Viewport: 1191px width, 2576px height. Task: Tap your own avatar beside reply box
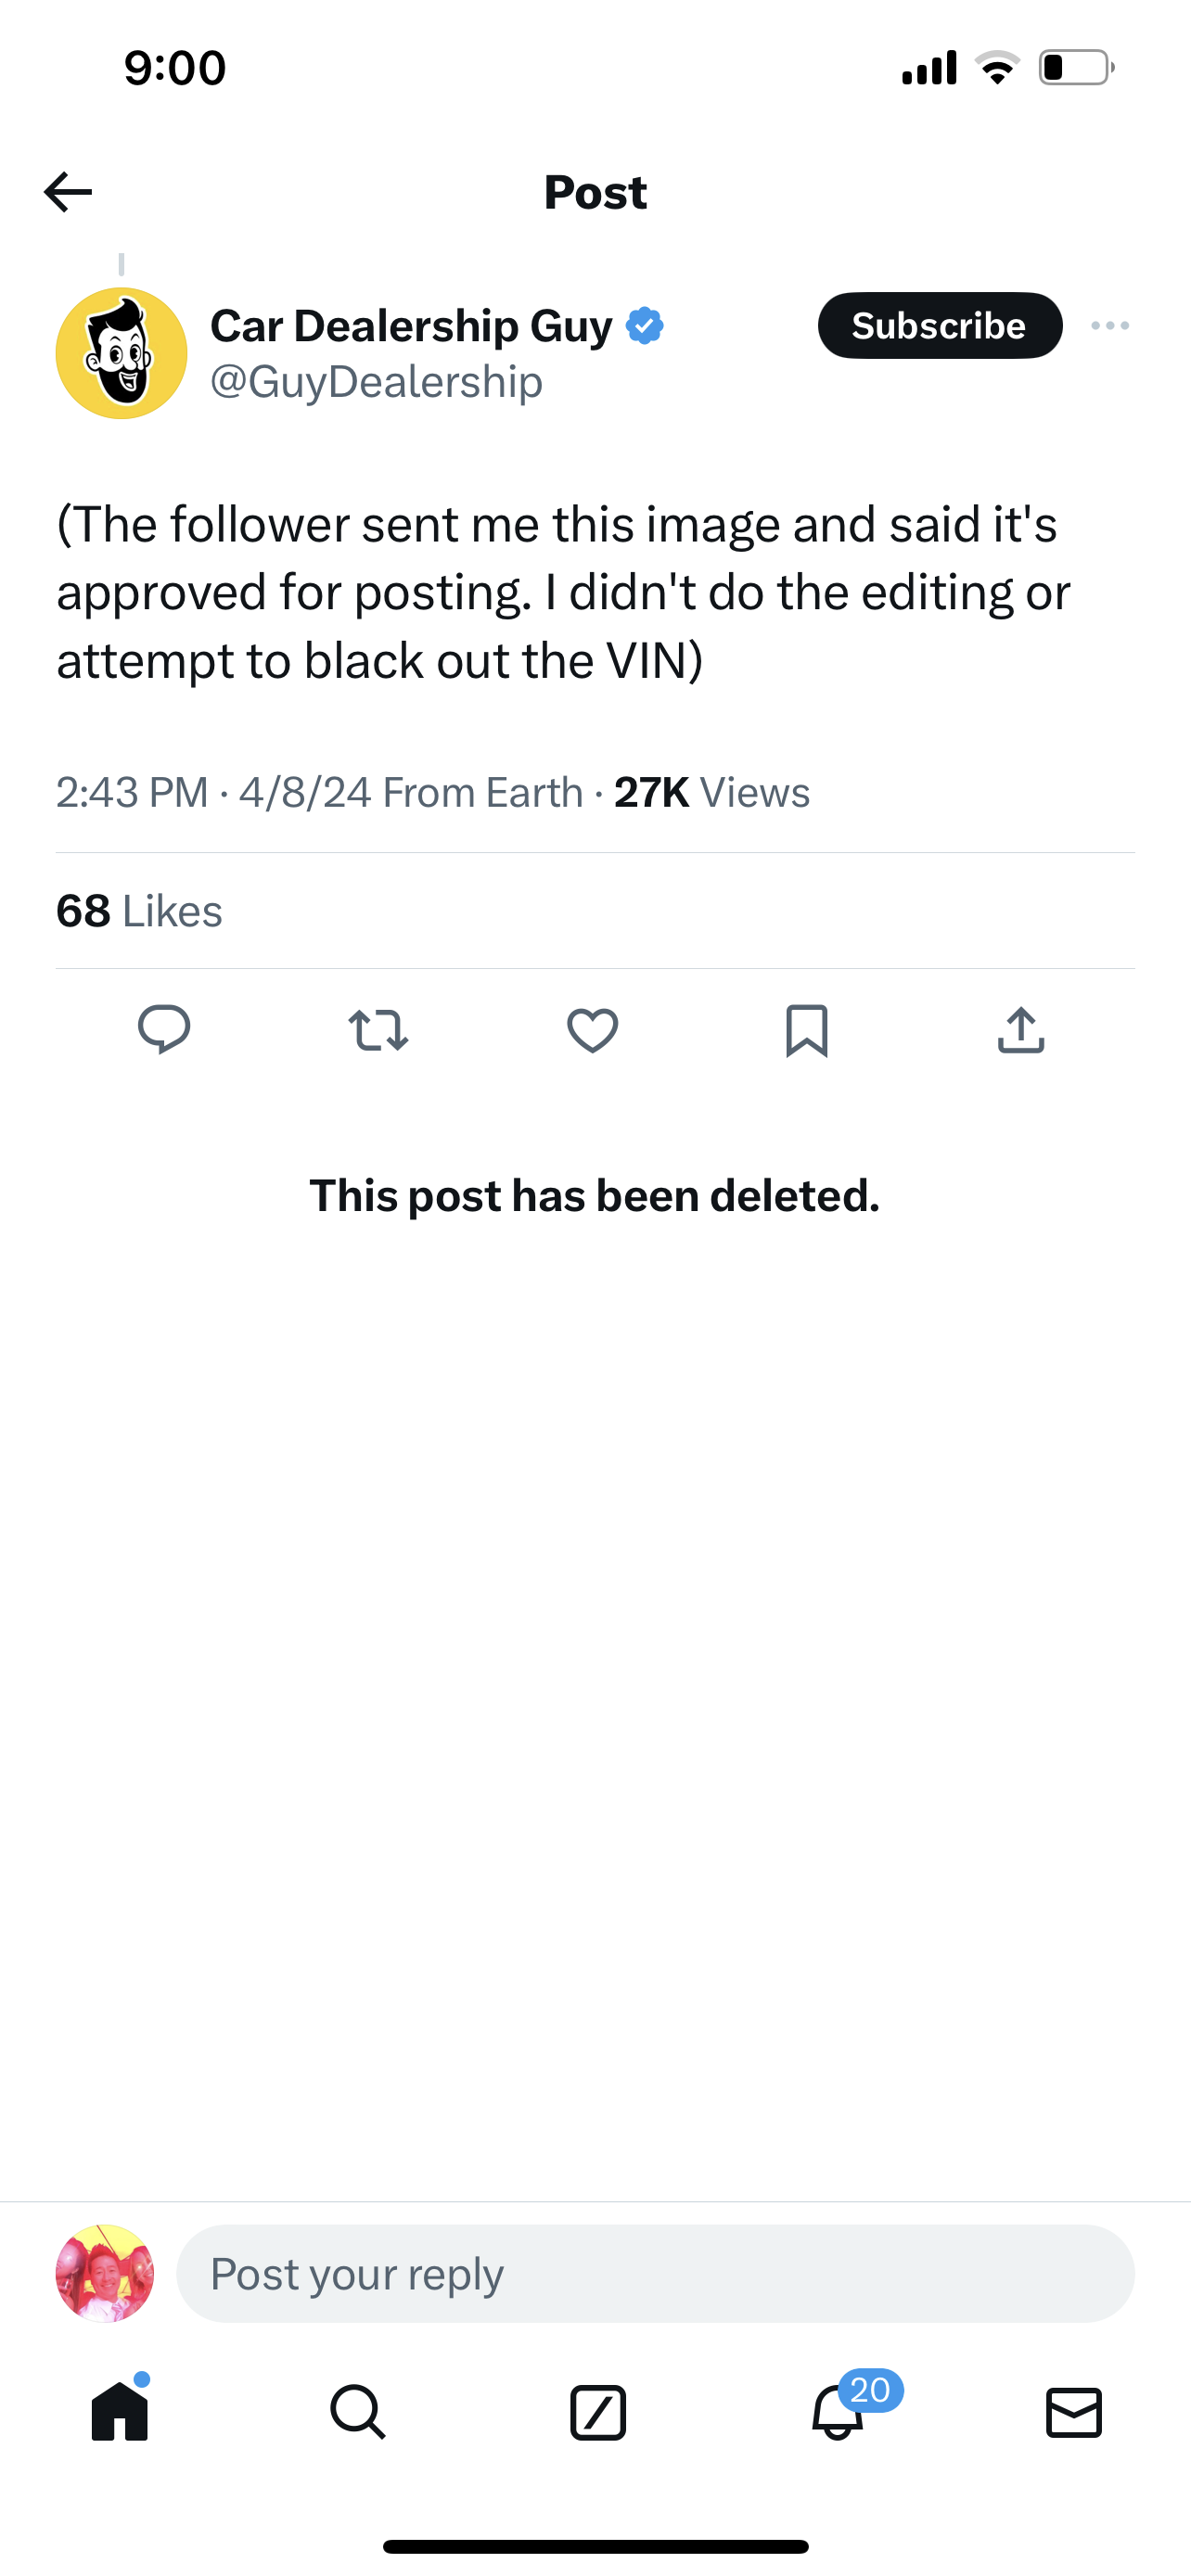[105, 2273]
